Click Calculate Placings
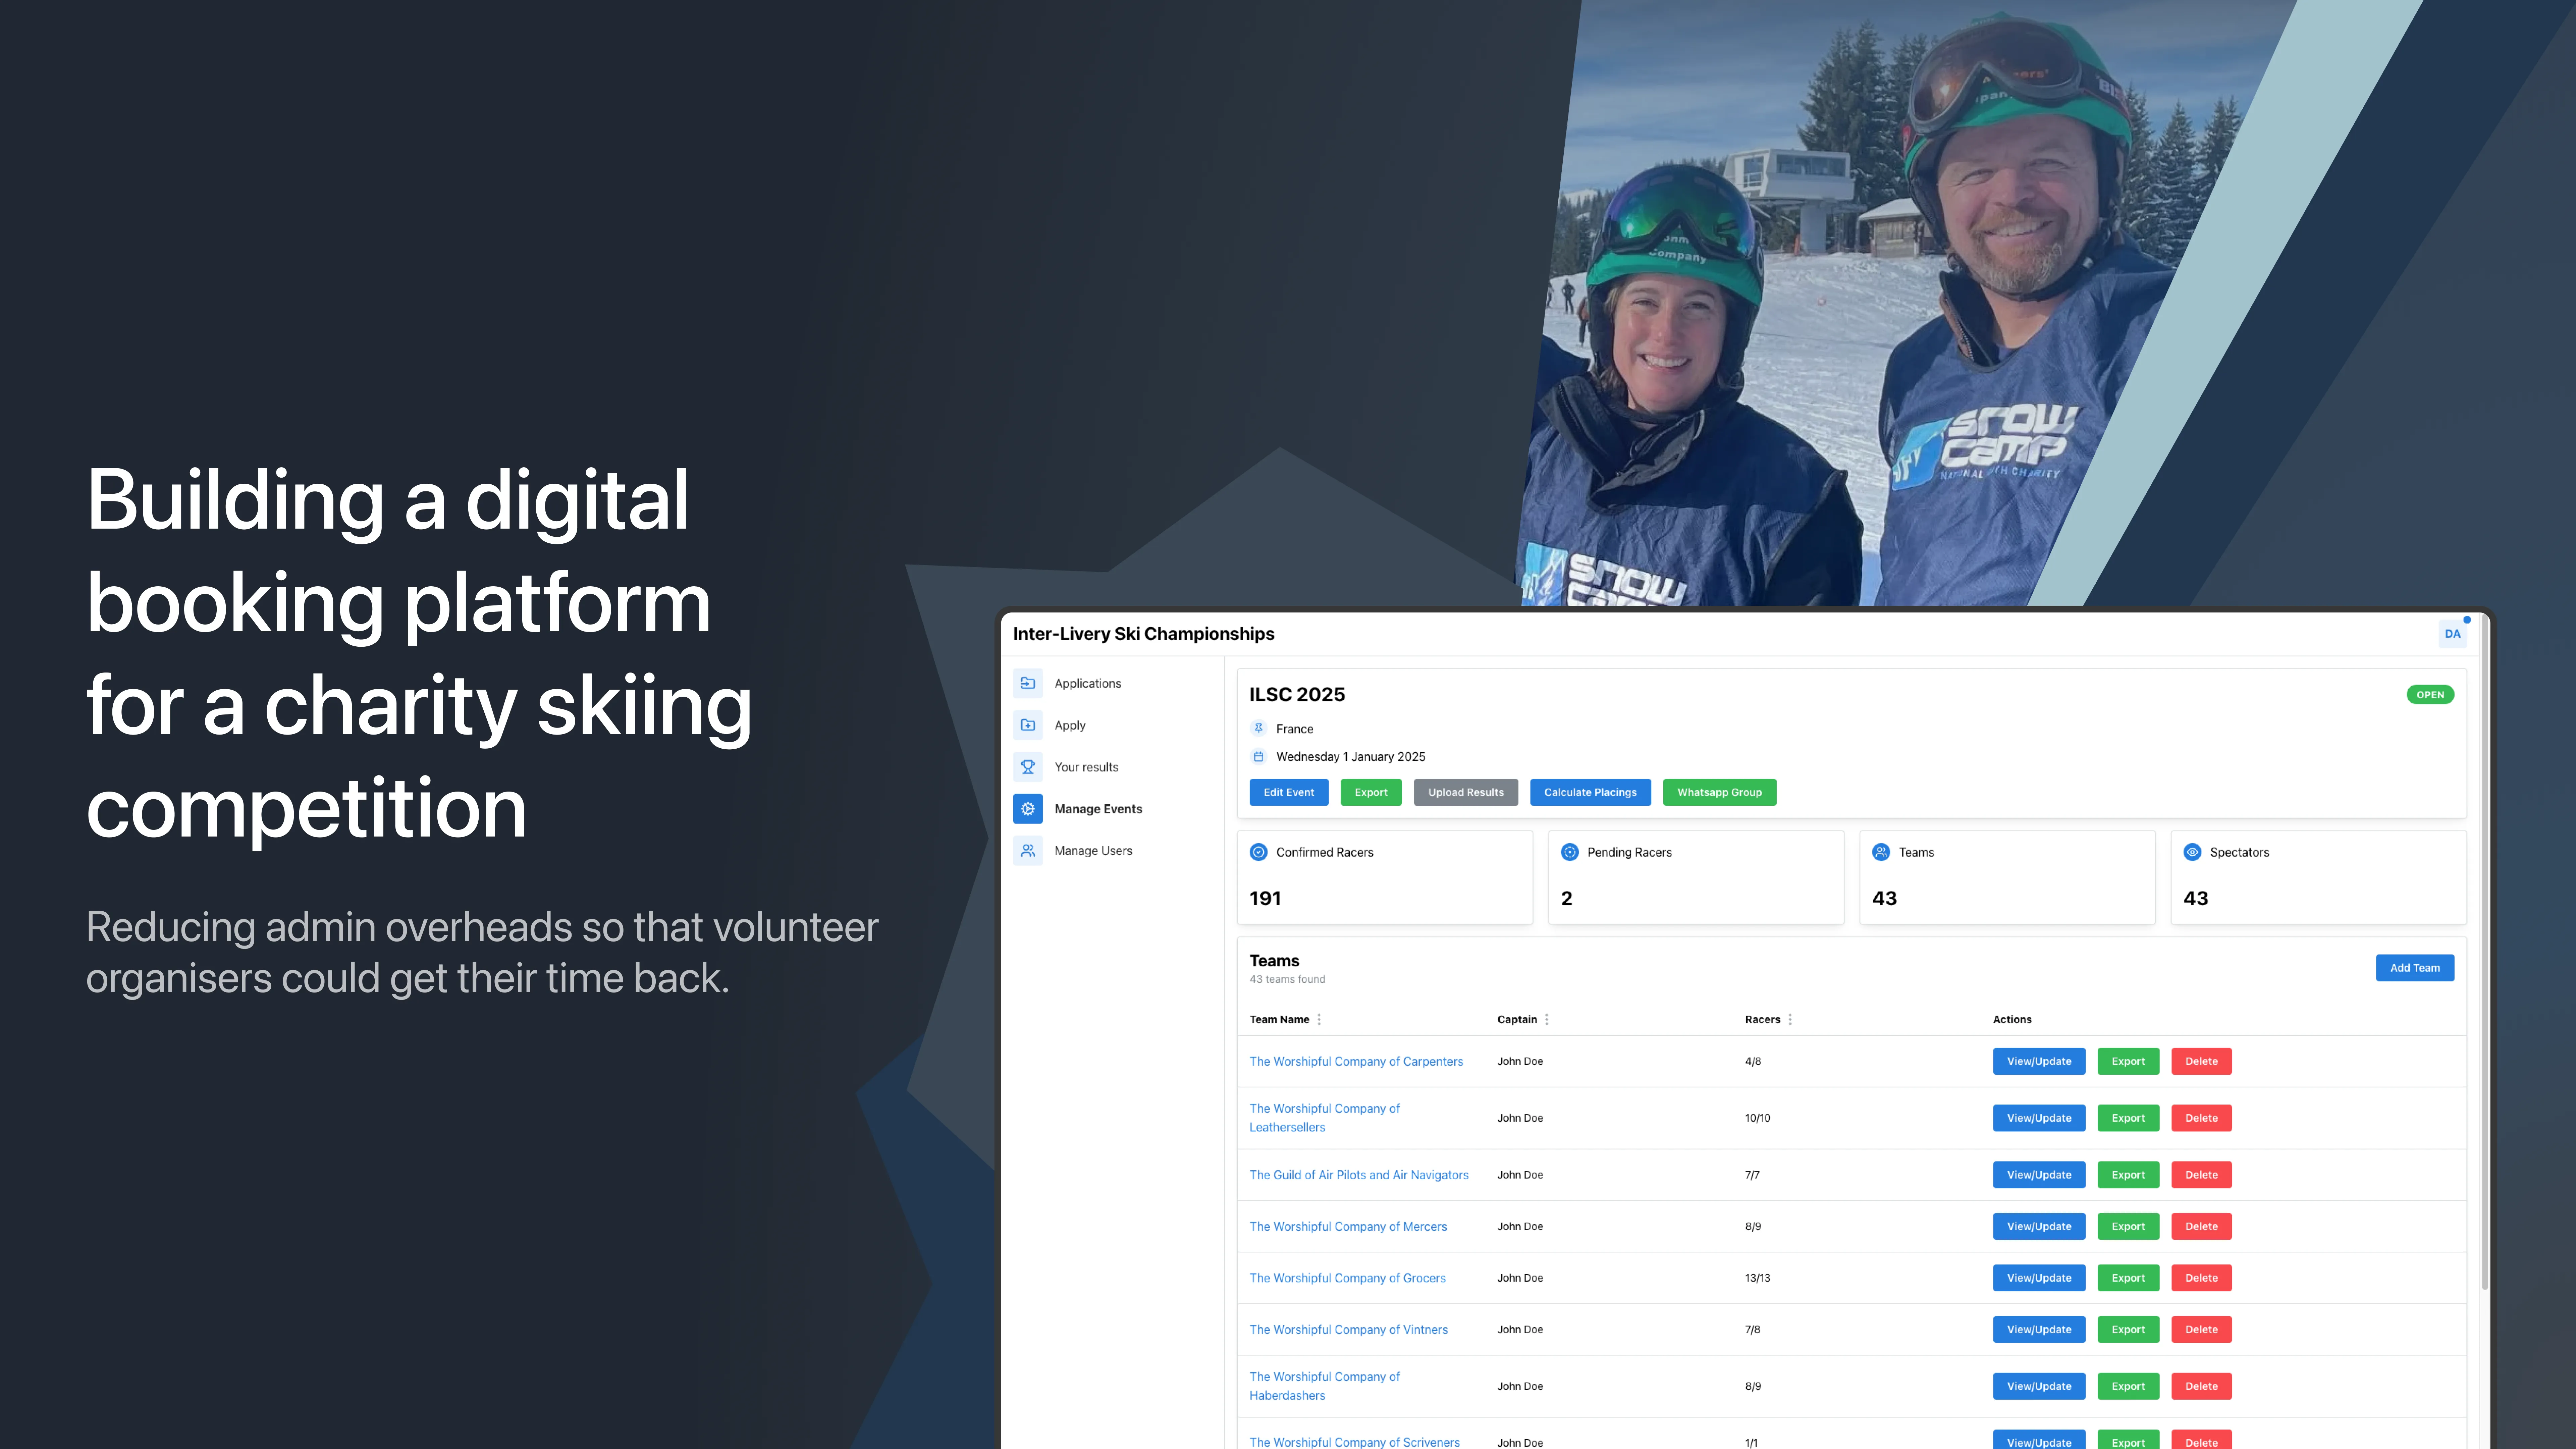This screenshot has height=1449, width=2576. pos(1590,792)
